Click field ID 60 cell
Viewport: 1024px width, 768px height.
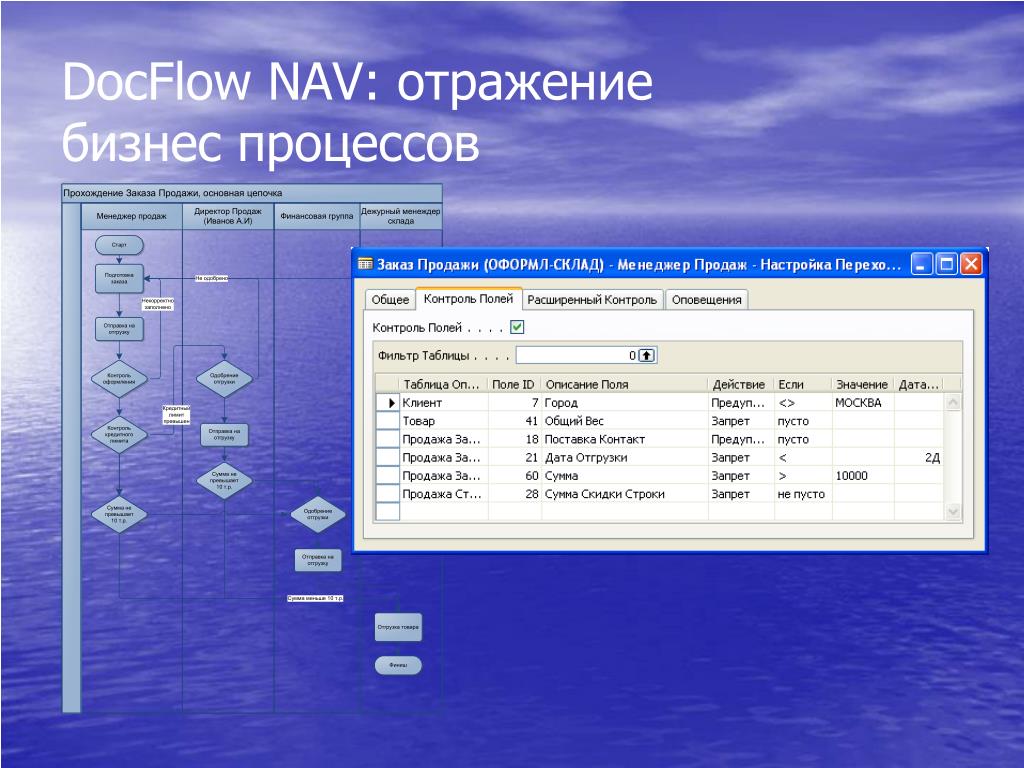coord(515,476)
